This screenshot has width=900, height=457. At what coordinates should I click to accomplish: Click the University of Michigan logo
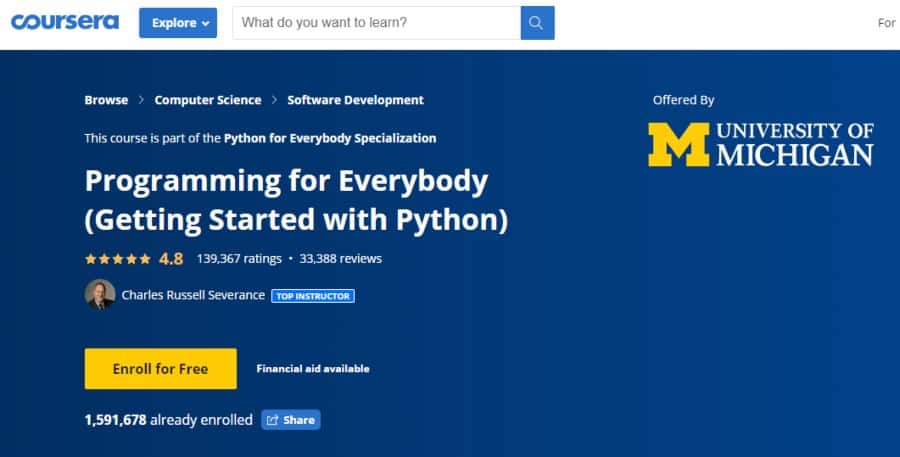[761, 145]
